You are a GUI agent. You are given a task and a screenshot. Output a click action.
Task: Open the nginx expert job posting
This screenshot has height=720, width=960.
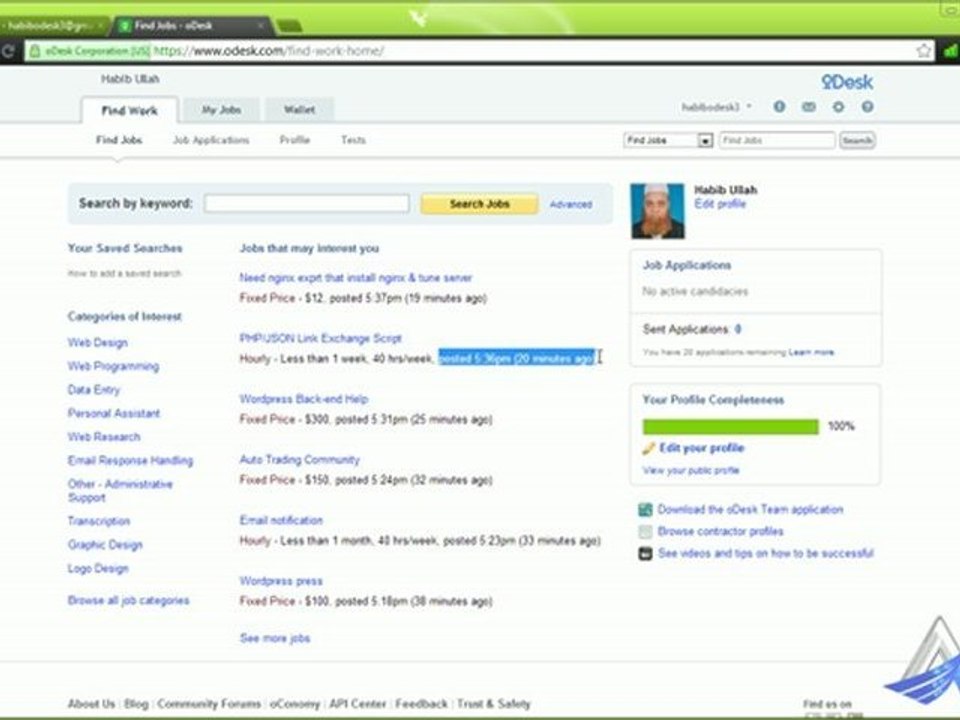coord(356,278)
